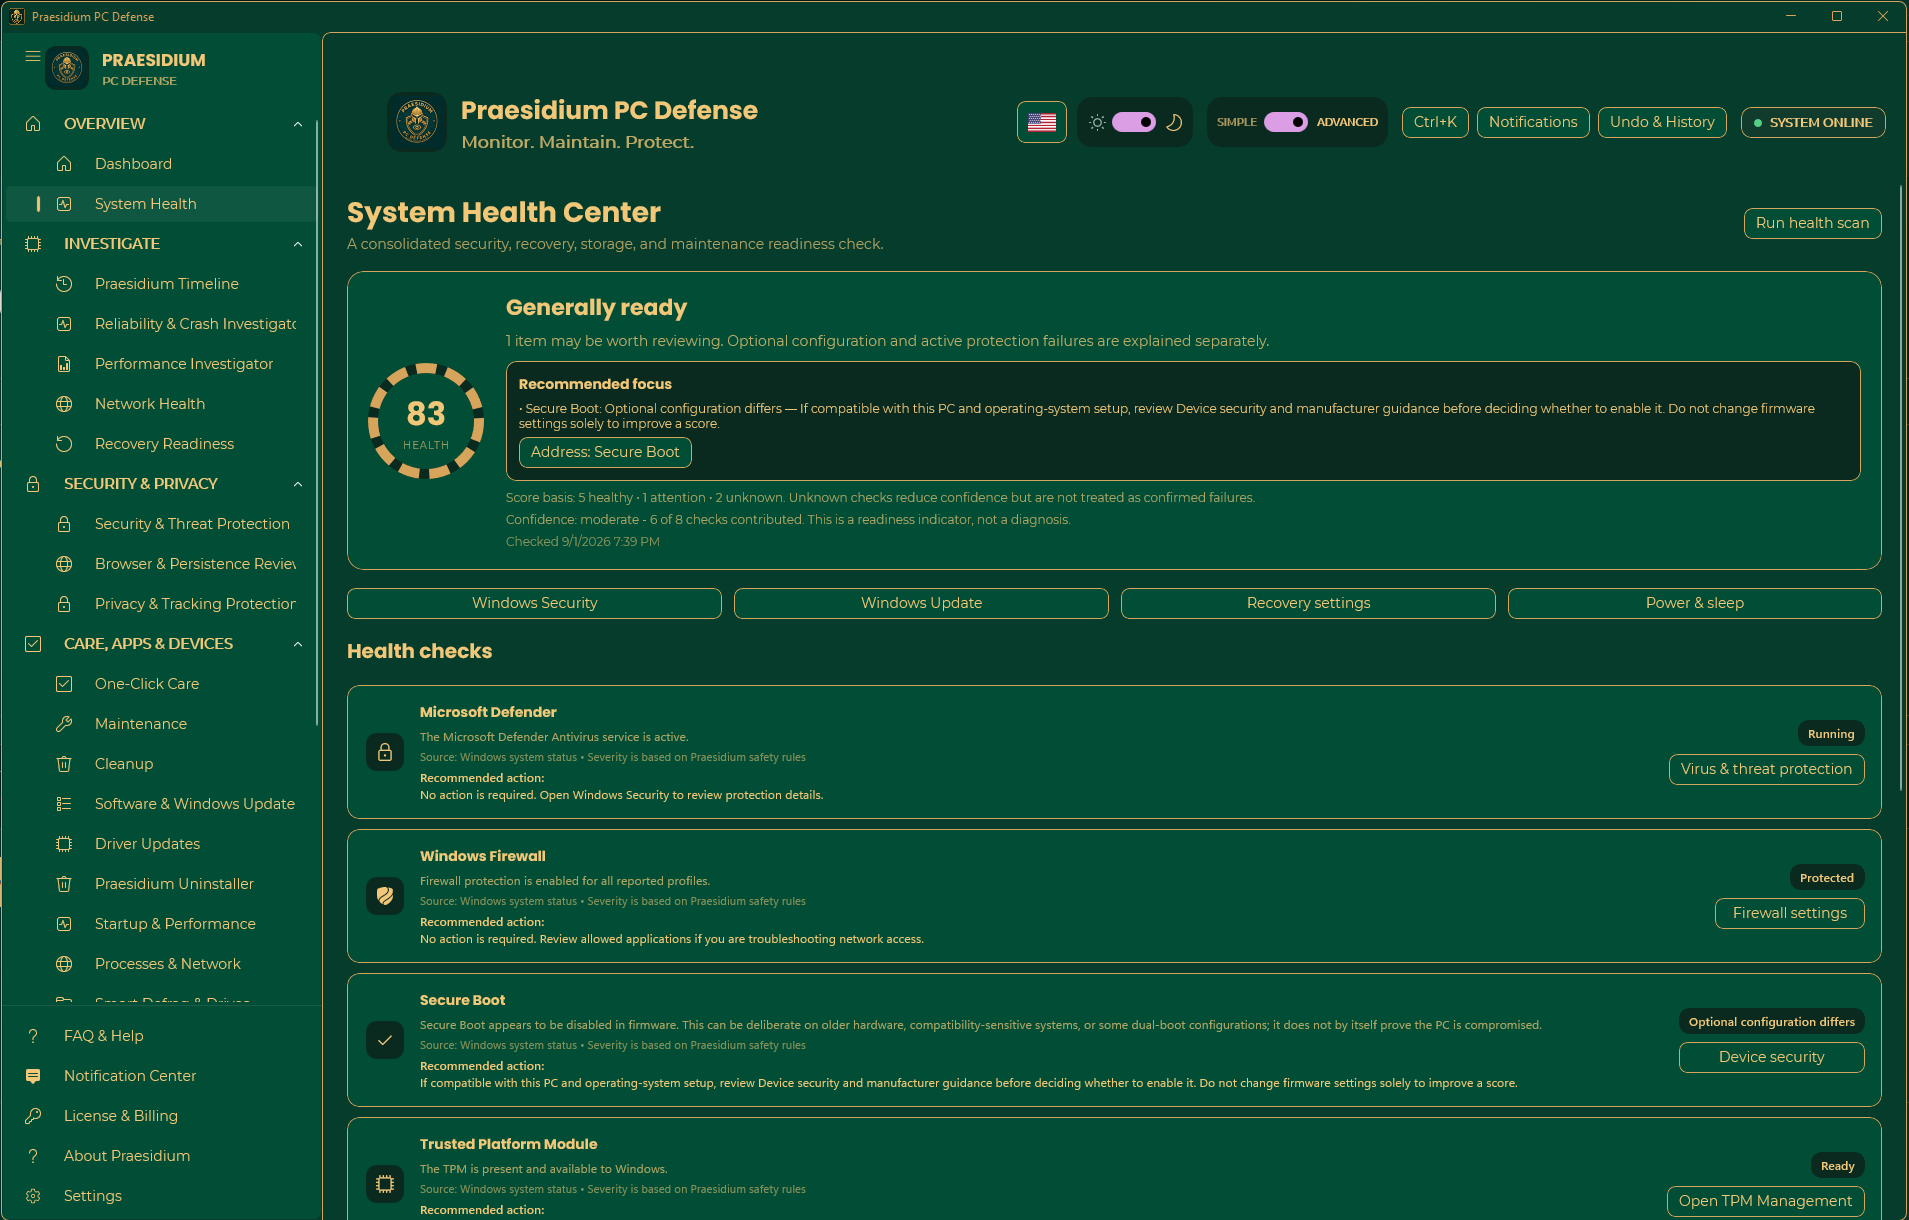Click the Microsoft Defender lock icon
This screenshot has width=1909, height=1220.
click(385, 752)
